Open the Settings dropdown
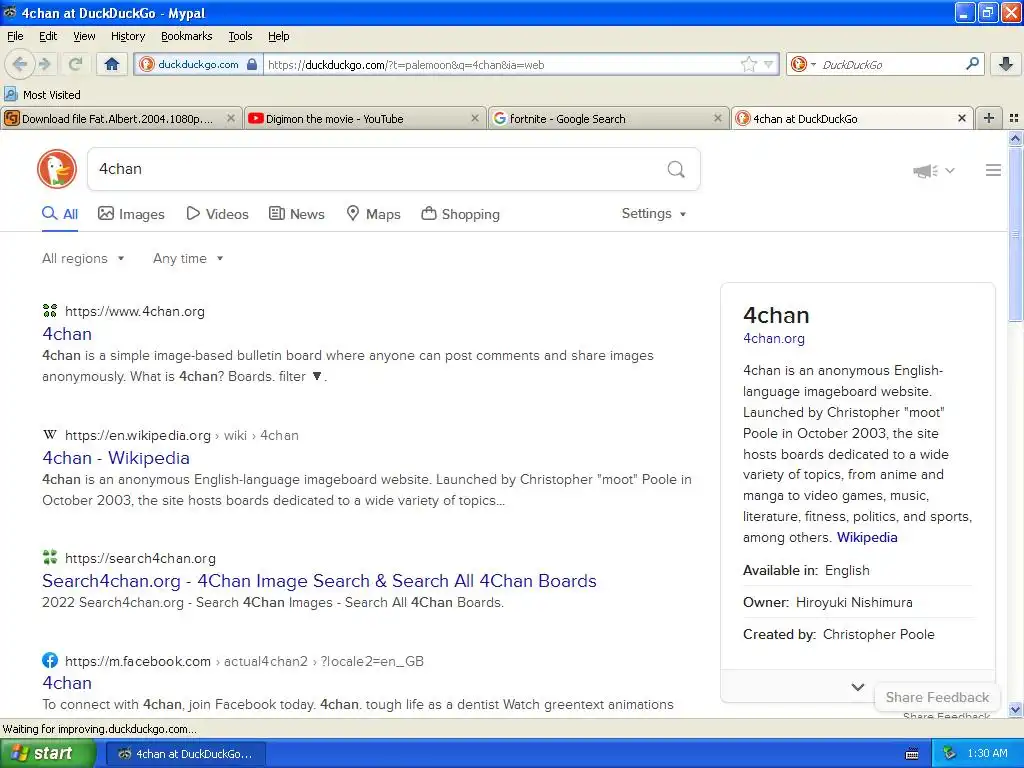The height and width of the screenshot is (768, 1024). [654, 214]
